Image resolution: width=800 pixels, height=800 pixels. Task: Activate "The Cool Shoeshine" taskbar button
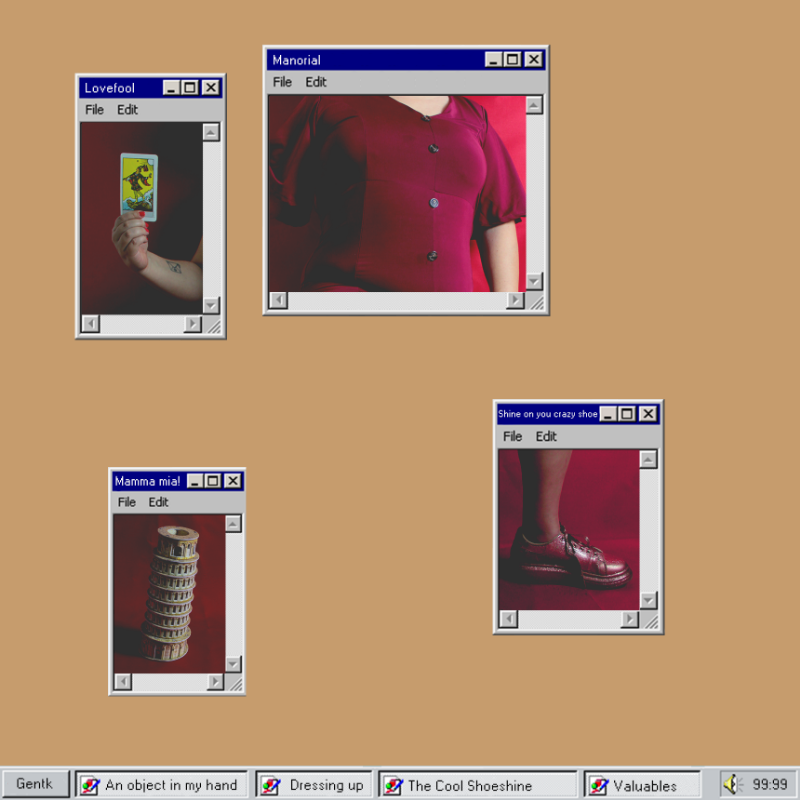pos(478,784)
